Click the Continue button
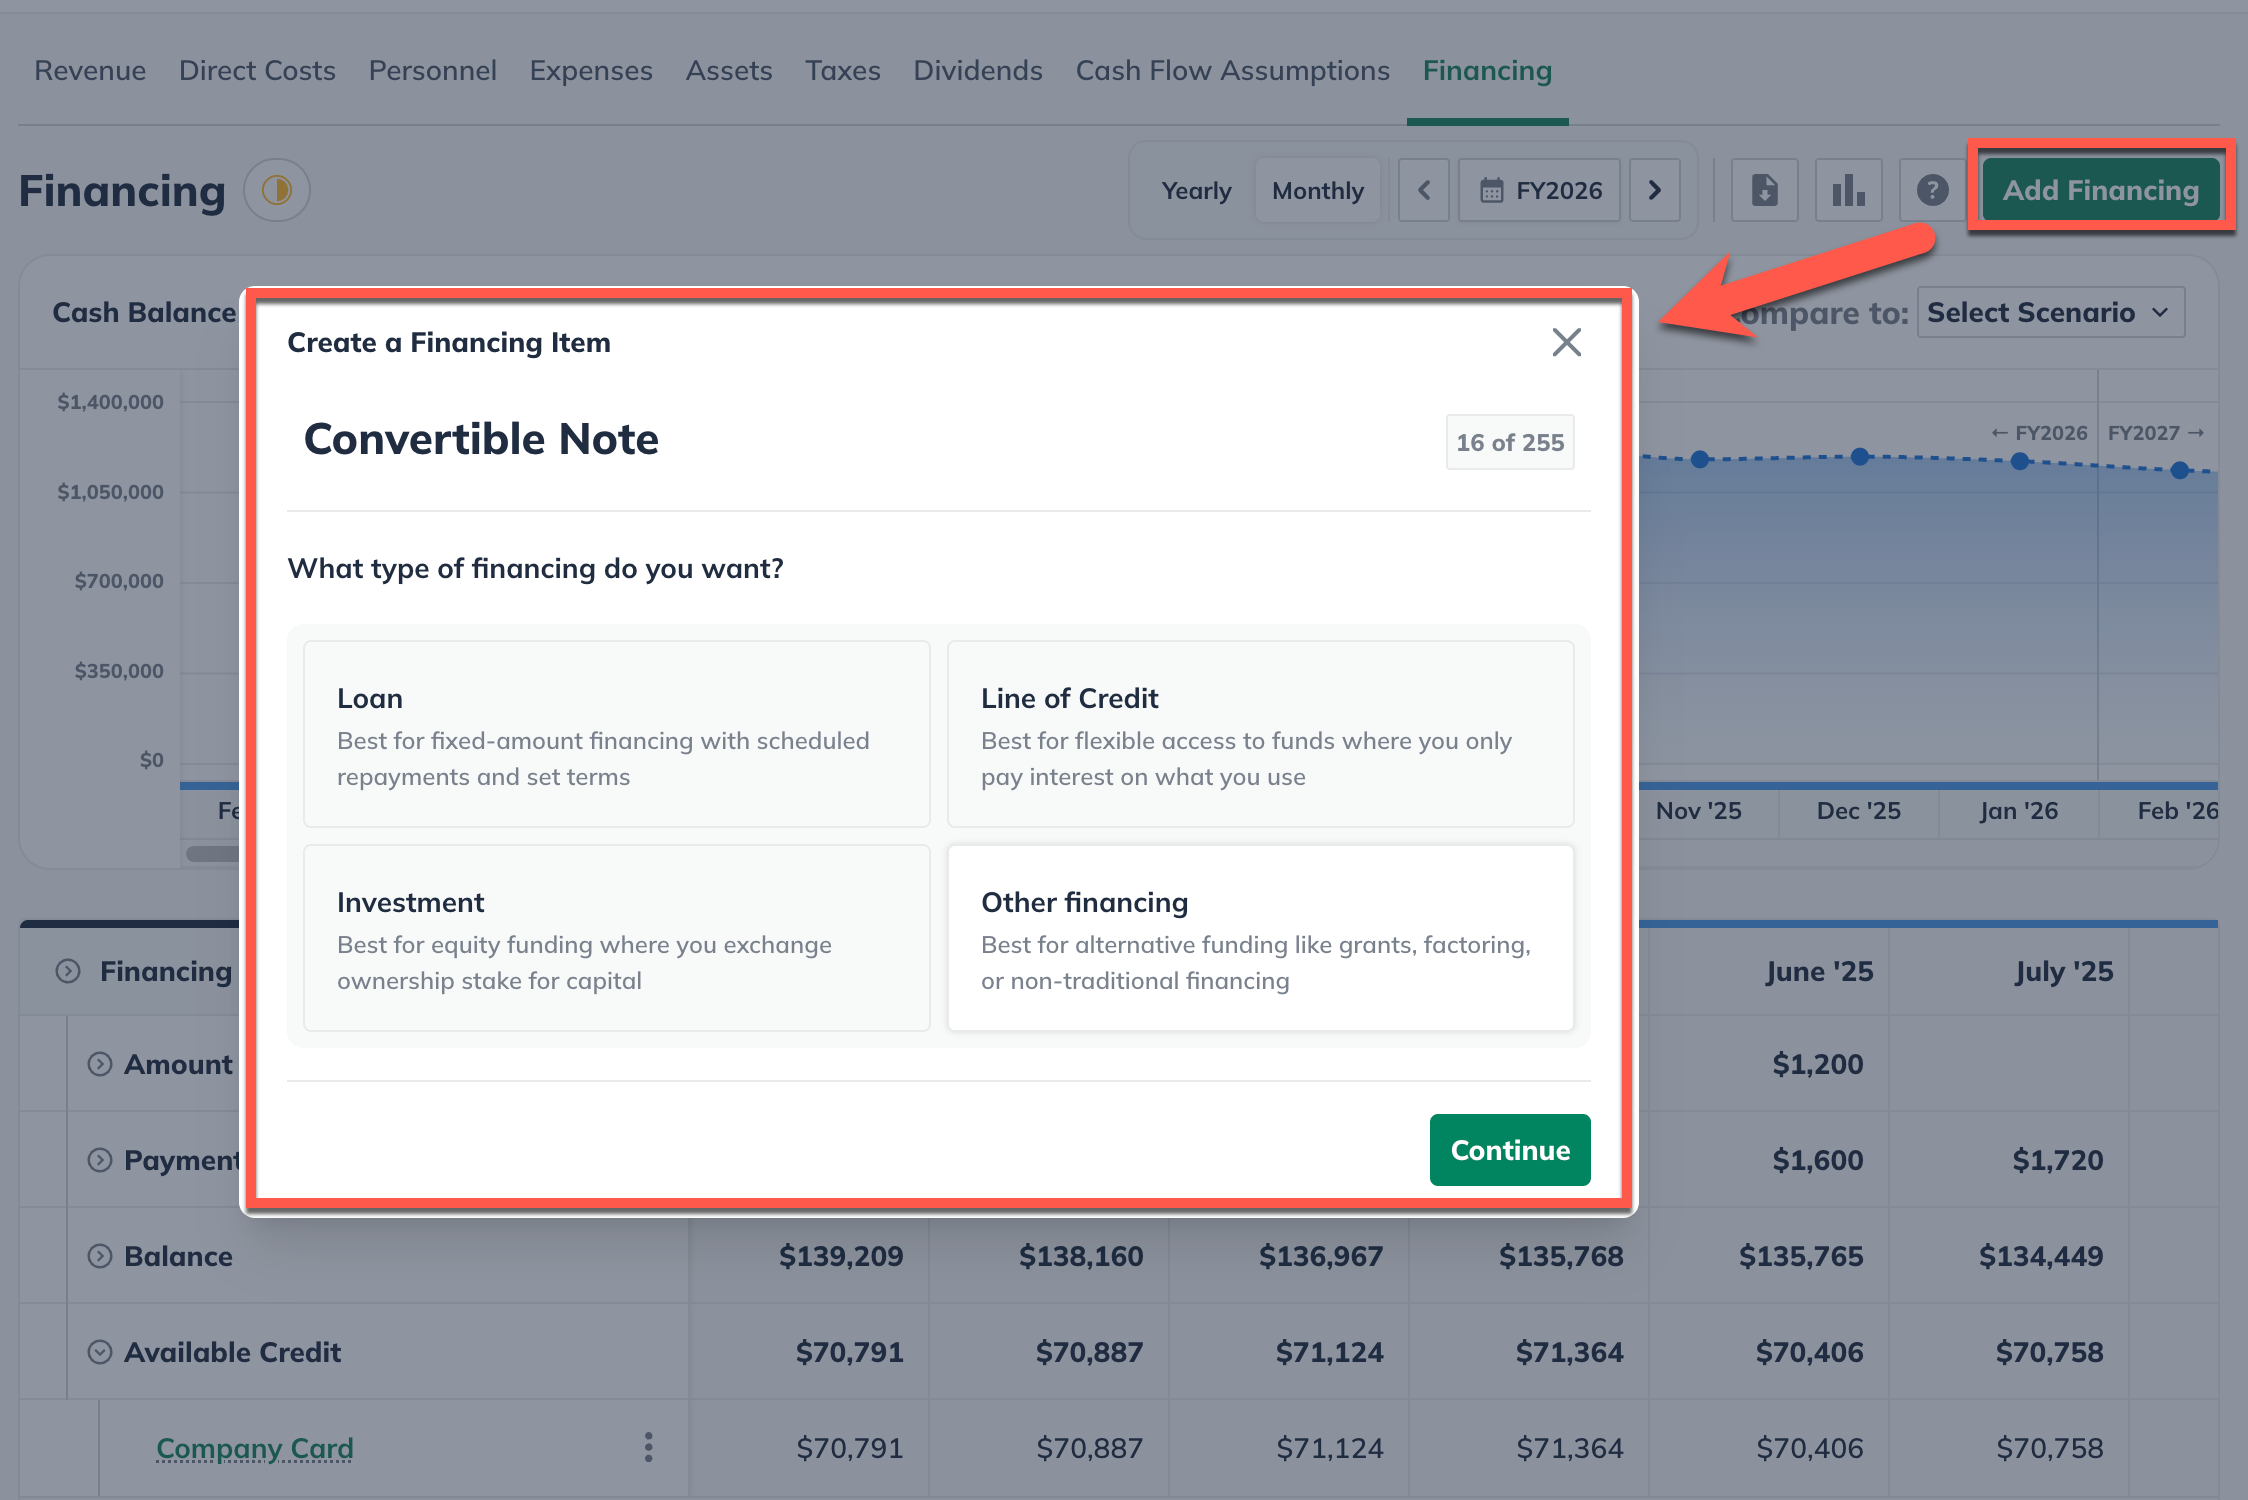This screenshot has height=1500, width=2248. [1509, 1150]
